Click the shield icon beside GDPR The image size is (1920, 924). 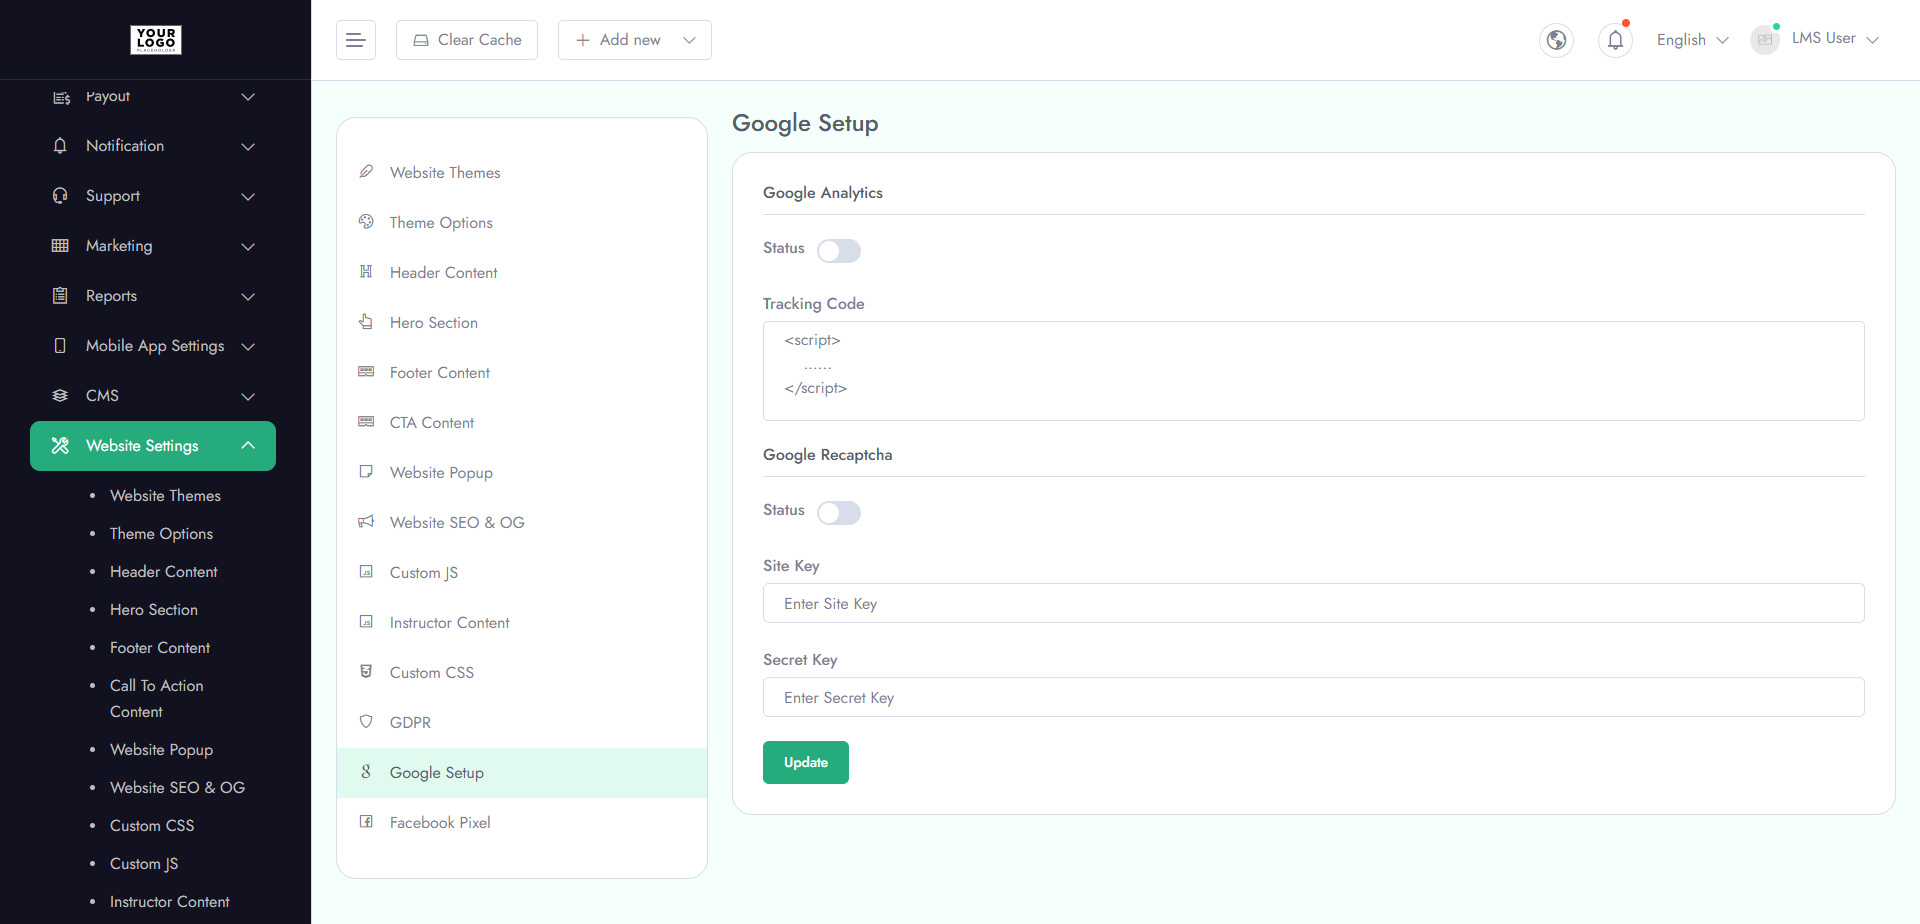click(x=366, y=722)
